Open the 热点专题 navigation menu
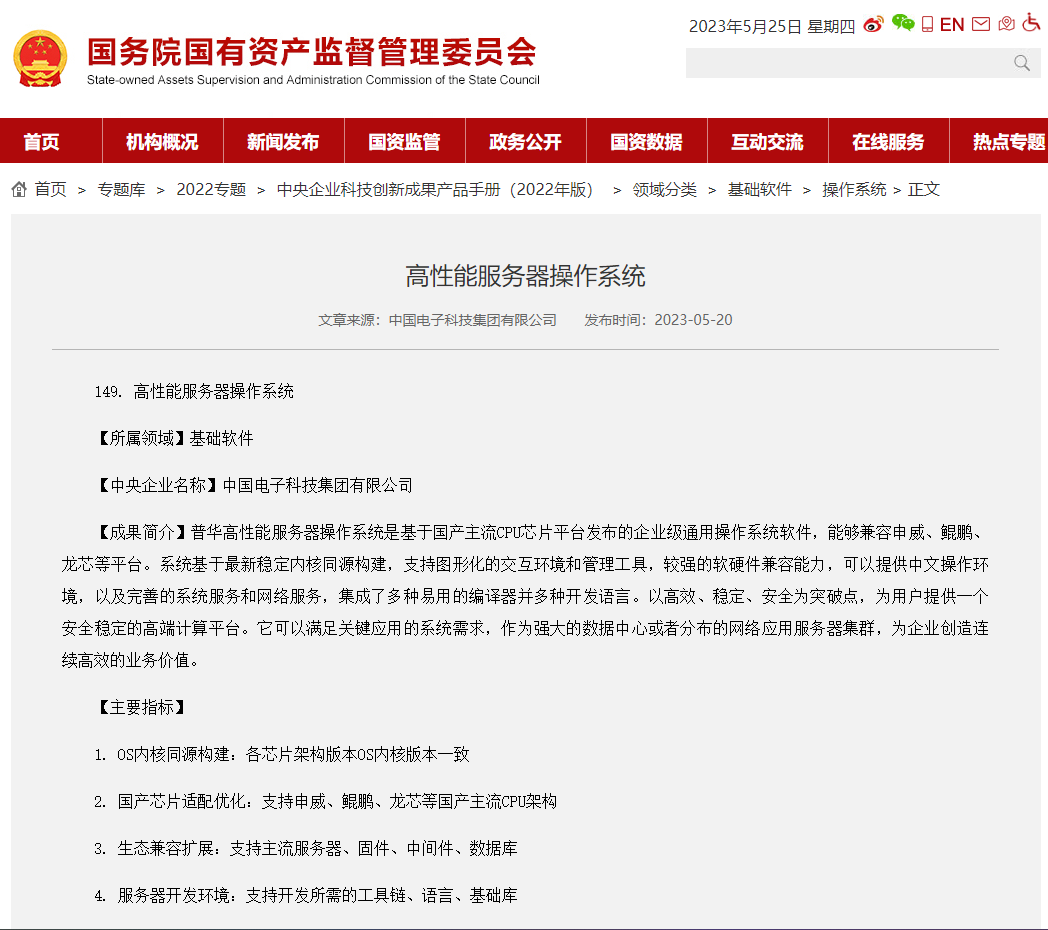1048x930 pixels. [x=1008, y=141]
